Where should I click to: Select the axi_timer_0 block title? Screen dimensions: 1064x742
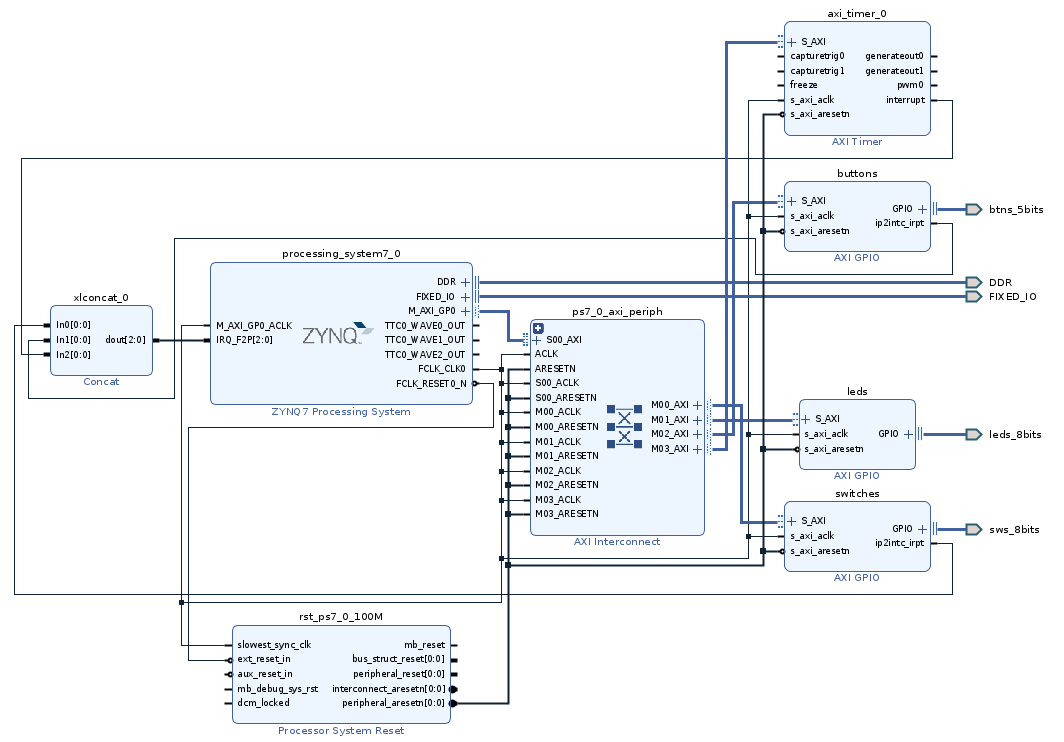[x=857, y=13]
